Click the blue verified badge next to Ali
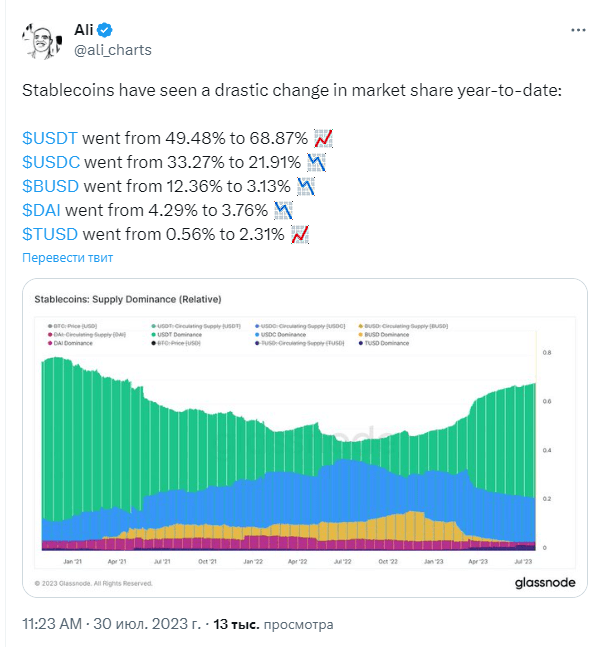 105,30
